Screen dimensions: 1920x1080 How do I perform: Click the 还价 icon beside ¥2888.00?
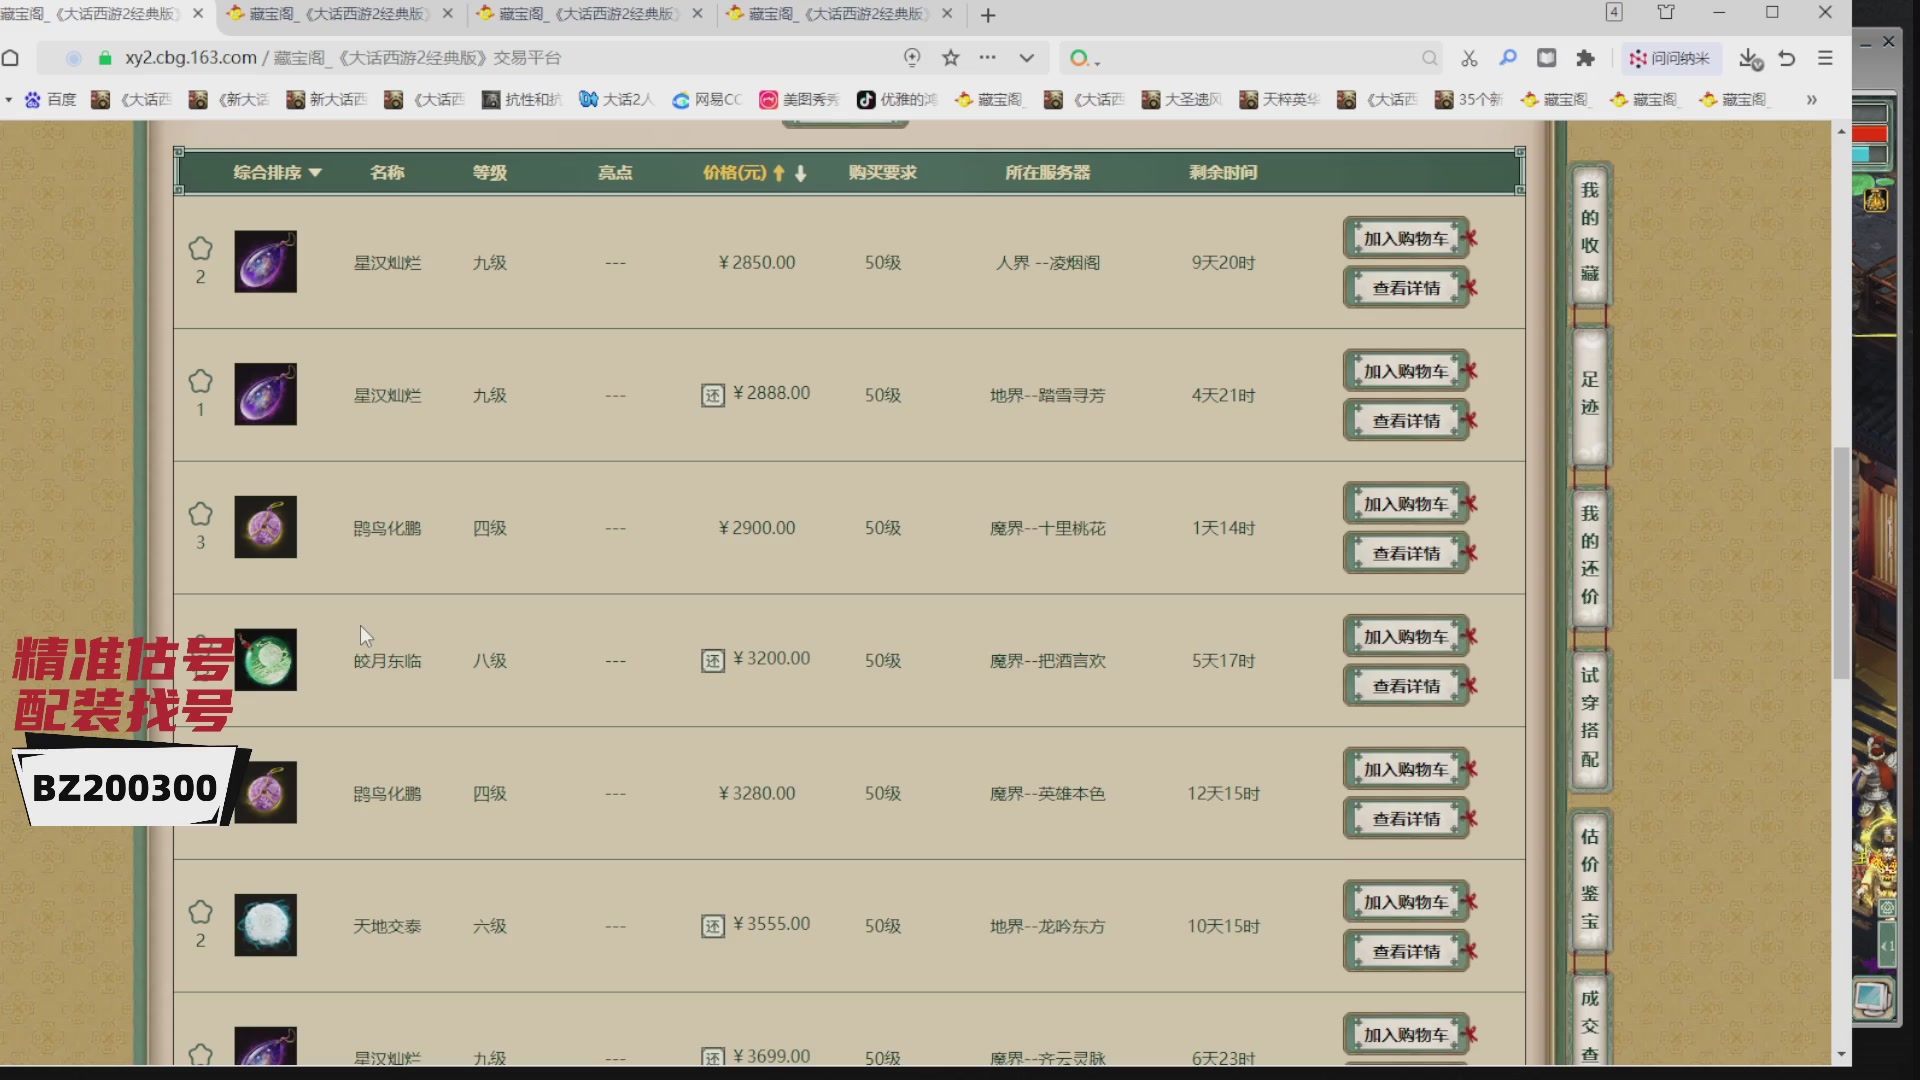coord(712,396)
